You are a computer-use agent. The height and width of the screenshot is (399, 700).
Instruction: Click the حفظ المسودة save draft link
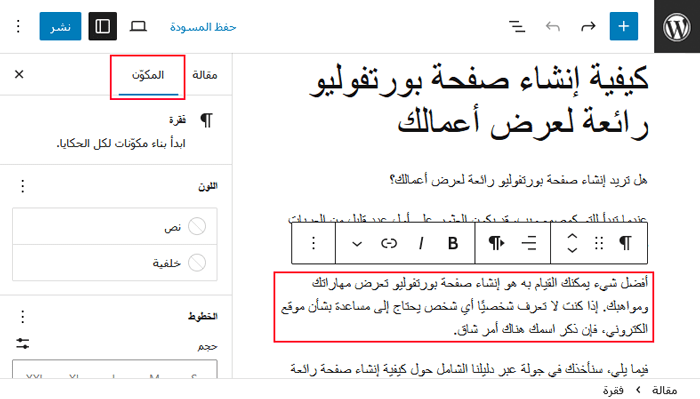pyautogui.click(x=203, y=27)
